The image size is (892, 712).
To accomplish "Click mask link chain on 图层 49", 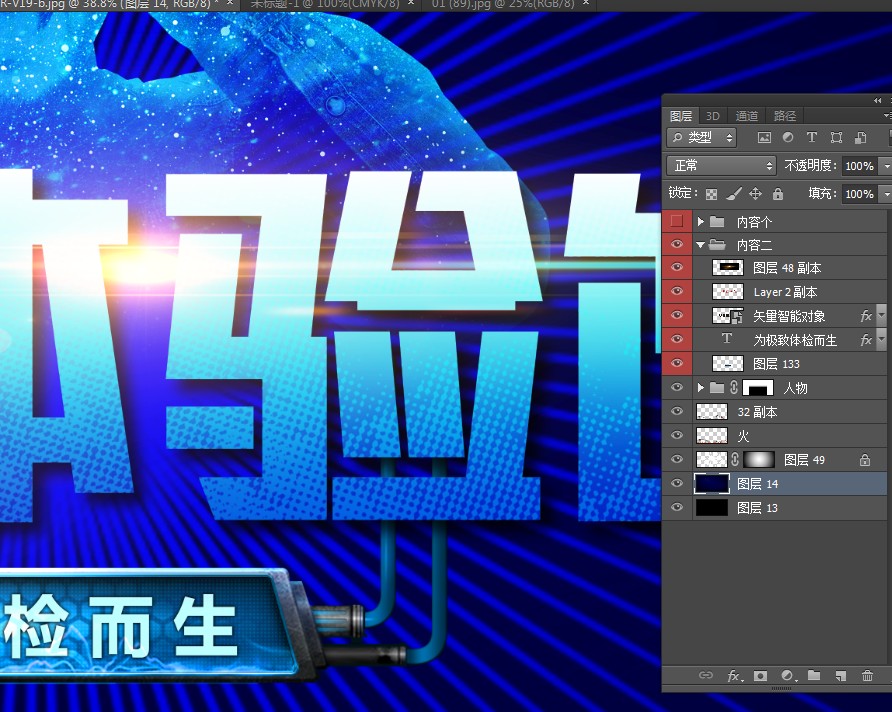I will [735, 460].
